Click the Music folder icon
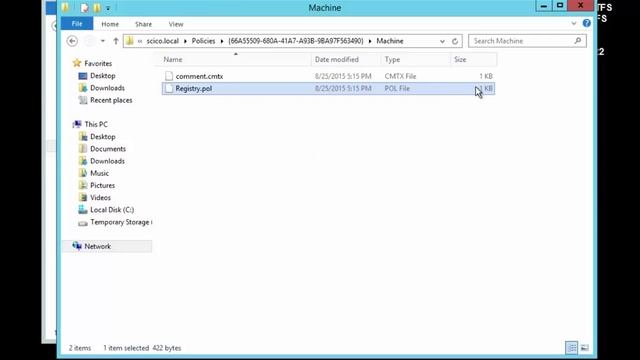 (83, 173)
